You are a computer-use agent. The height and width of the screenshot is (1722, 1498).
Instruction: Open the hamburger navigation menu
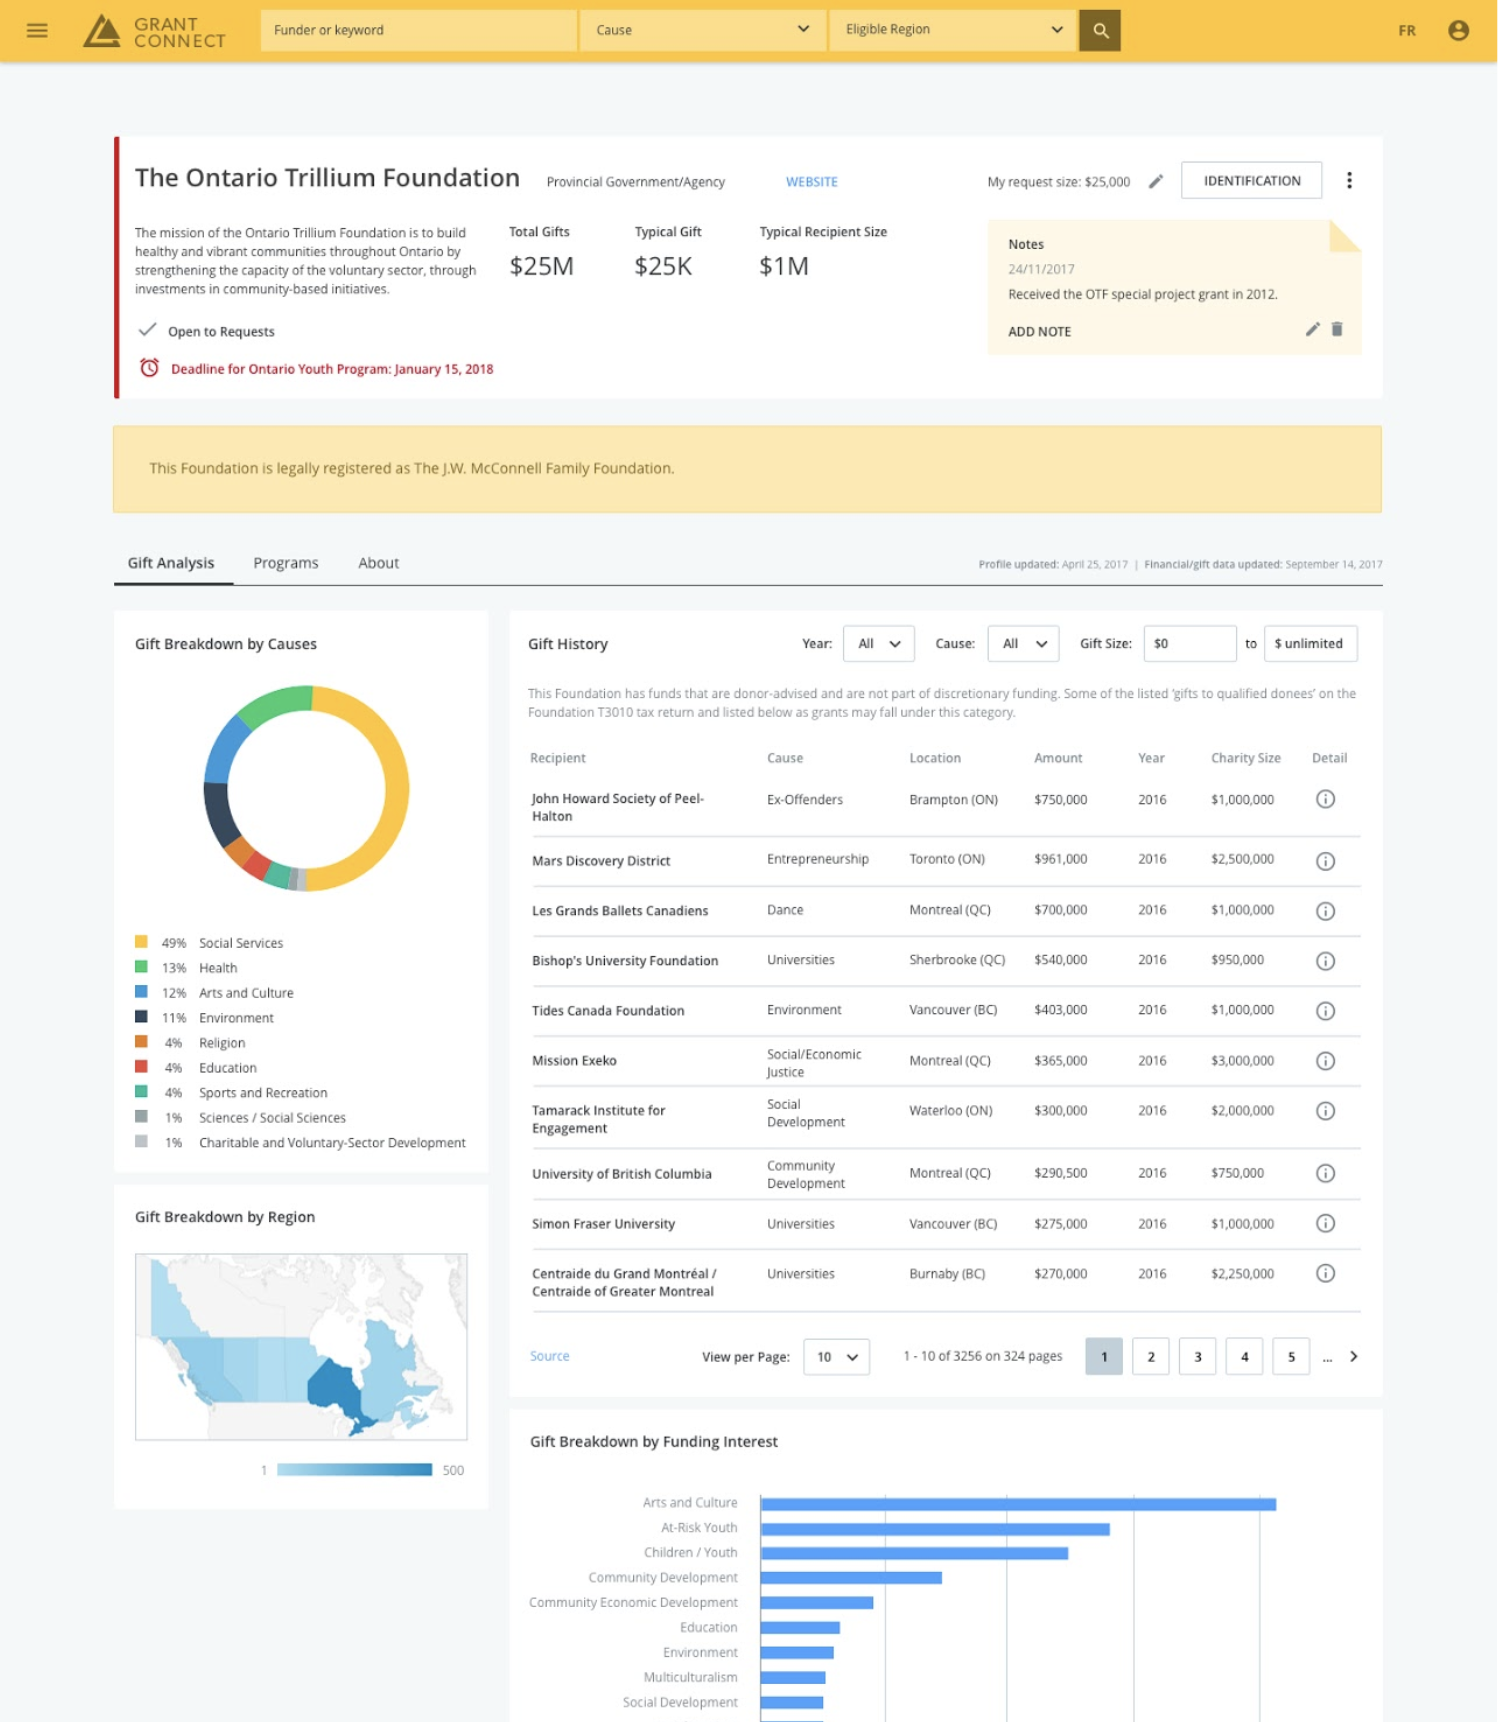click(x=37, y=30)
